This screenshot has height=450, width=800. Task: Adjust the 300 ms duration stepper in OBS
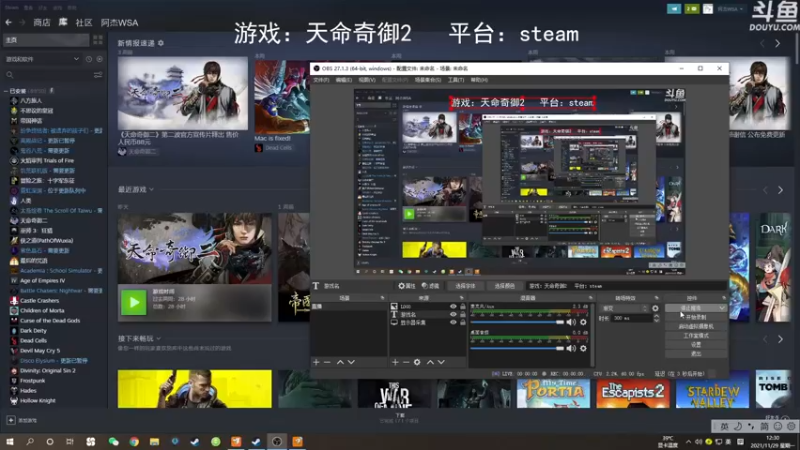pyautogui.click(x=656, y=318)
